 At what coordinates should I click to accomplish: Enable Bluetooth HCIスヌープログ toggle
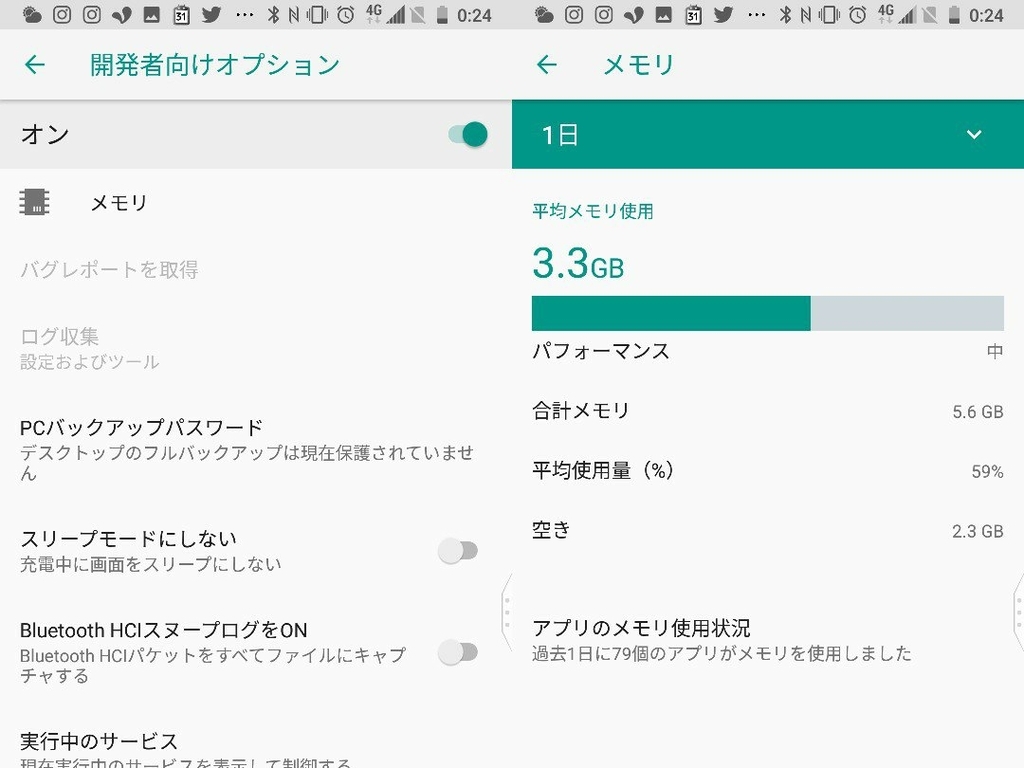tap(458, 652)
